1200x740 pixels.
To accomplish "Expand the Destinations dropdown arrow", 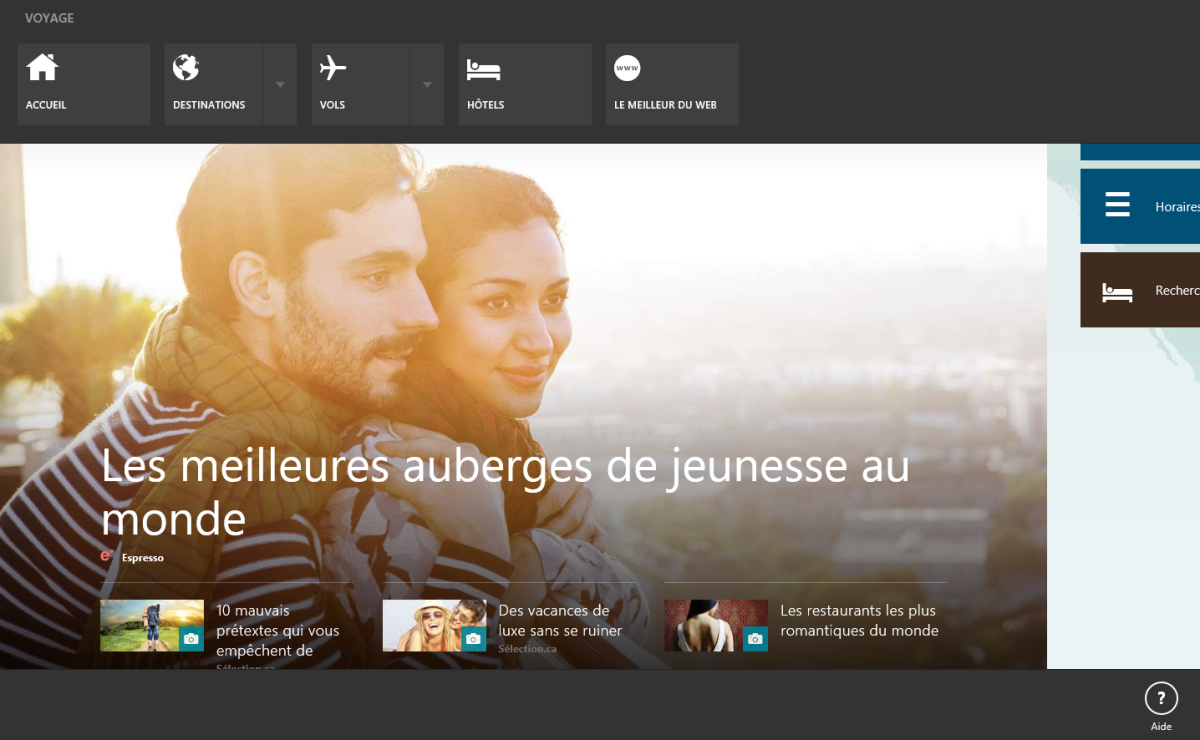I will point(280,84).
